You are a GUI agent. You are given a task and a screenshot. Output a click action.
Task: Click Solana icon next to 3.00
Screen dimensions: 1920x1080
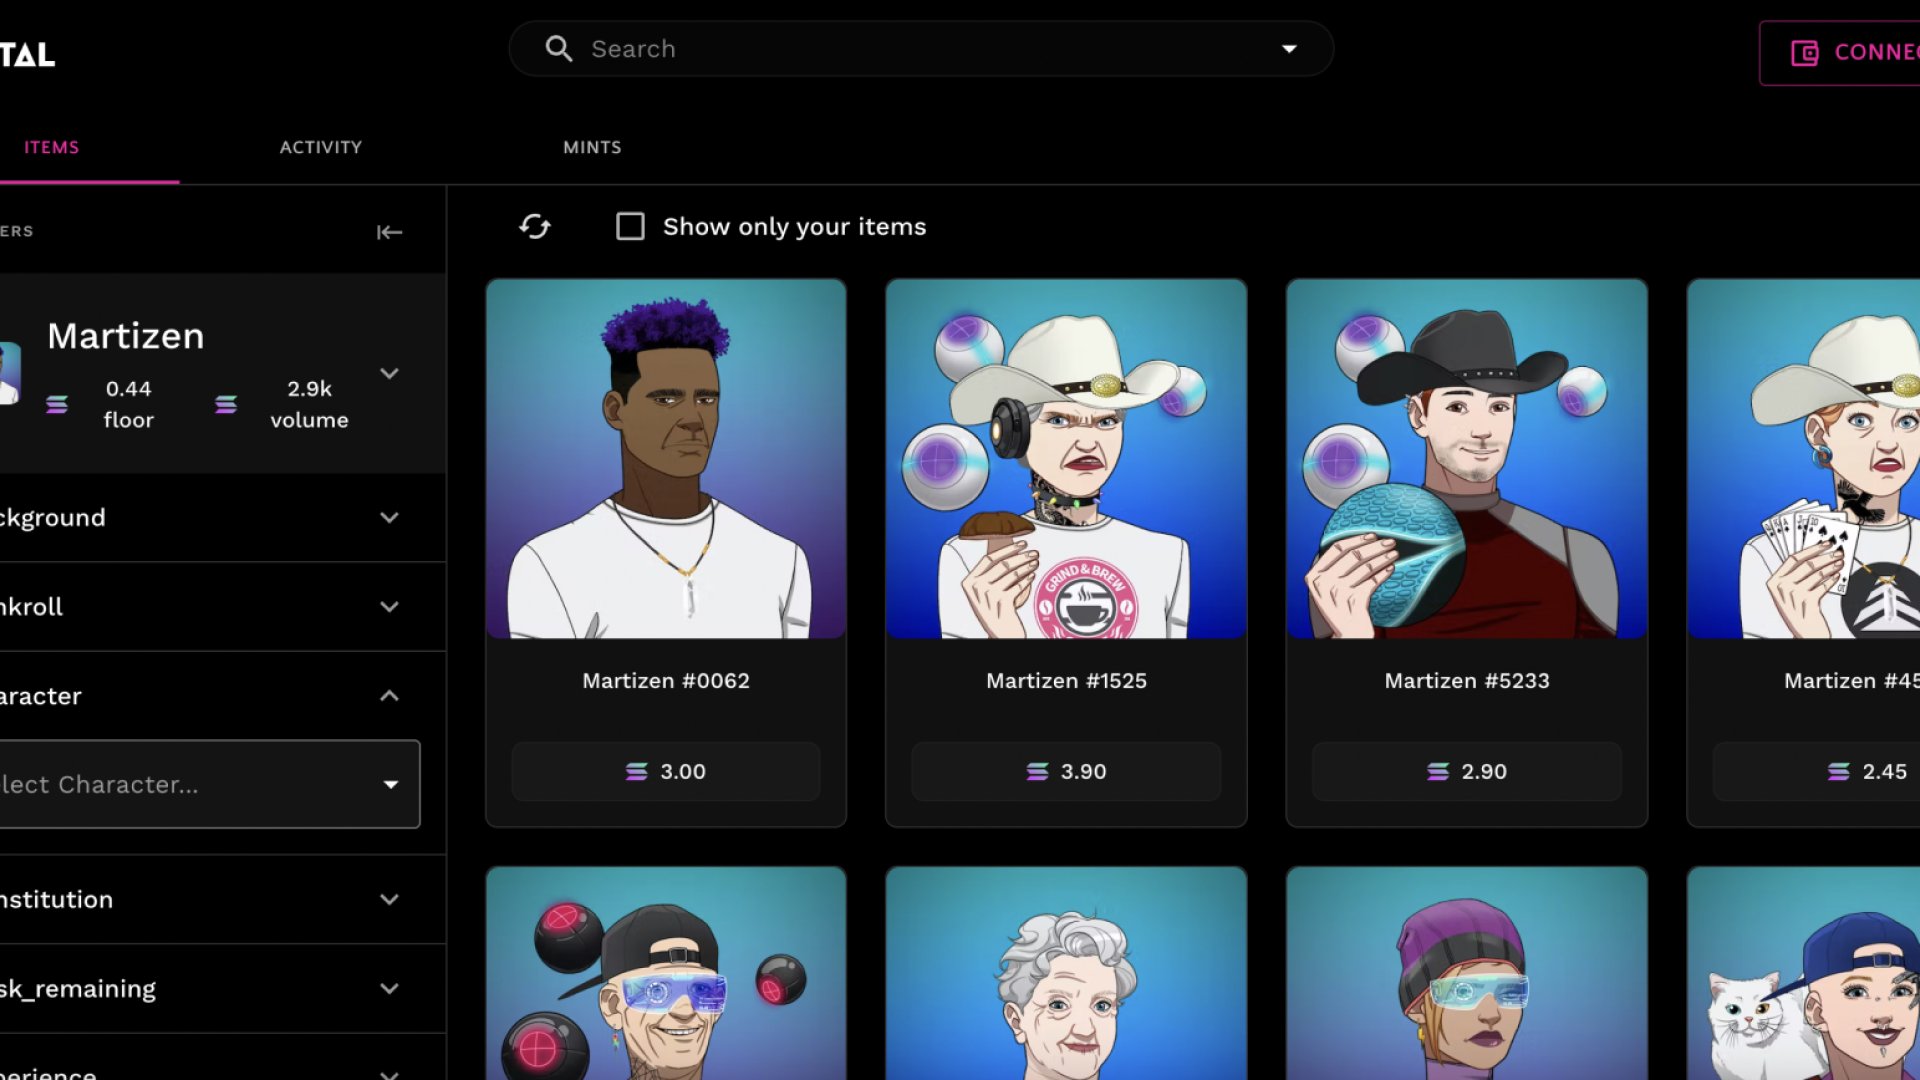tap(637, 771)
